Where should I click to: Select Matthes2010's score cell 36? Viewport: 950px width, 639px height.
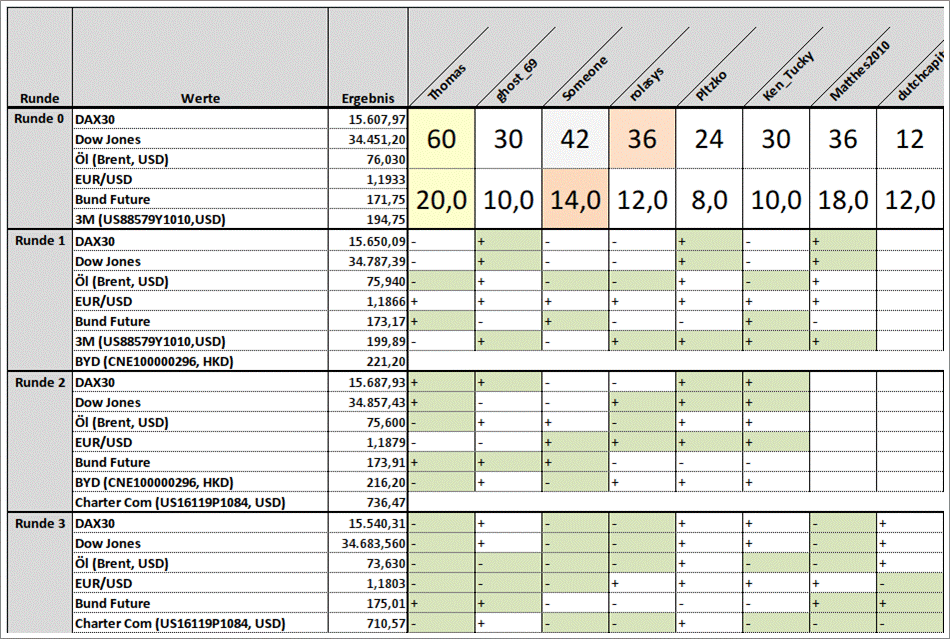tap(843, 139)
